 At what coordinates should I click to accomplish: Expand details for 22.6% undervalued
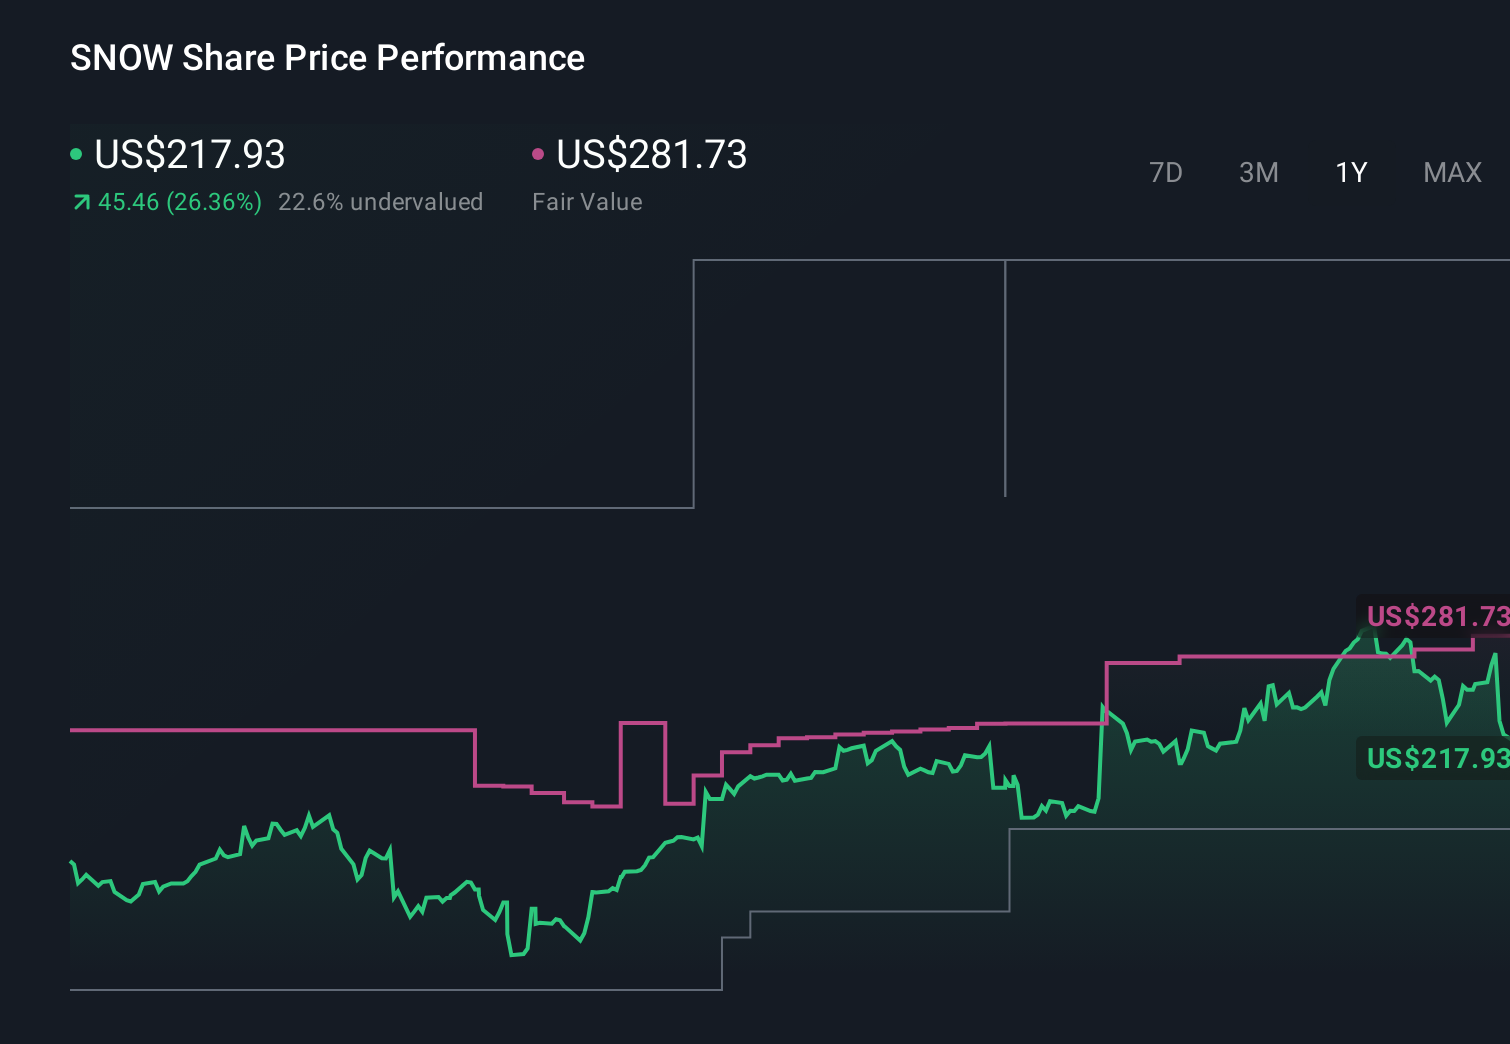click(x=381, y=202)
